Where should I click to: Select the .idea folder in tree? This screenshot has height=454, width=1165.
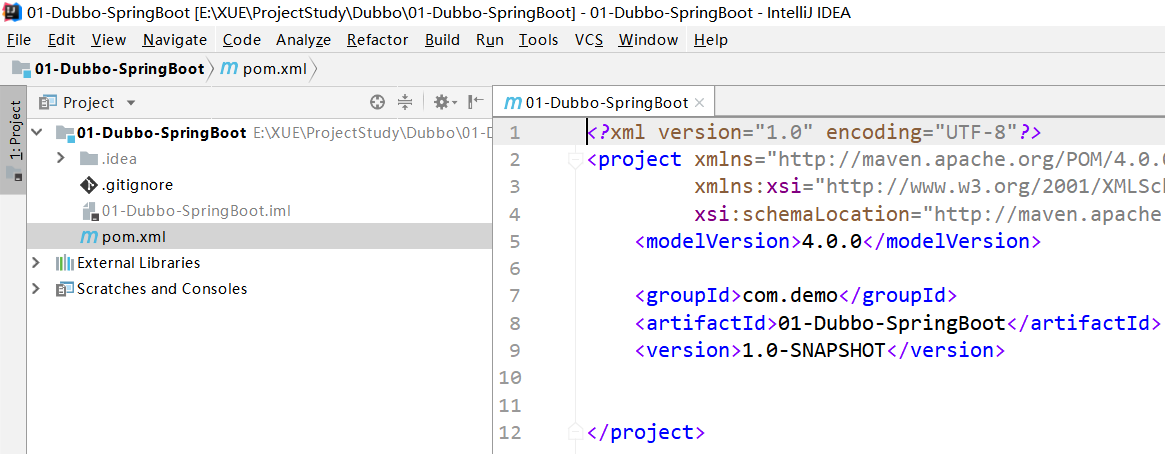coord(119,158)
